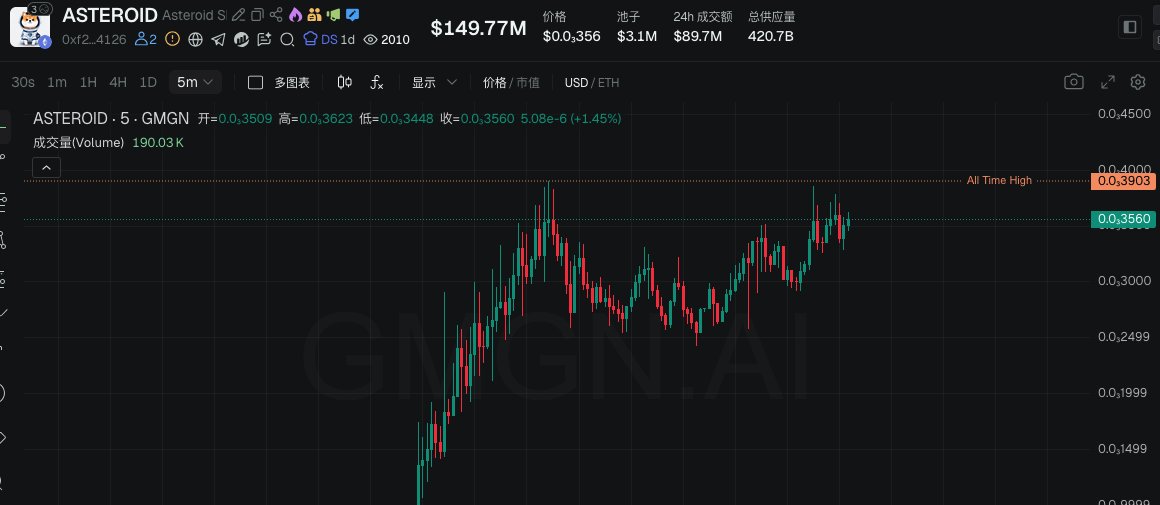Select the 30s timeframe
The image size is (1160, 505).
click(x=23, y=82)
